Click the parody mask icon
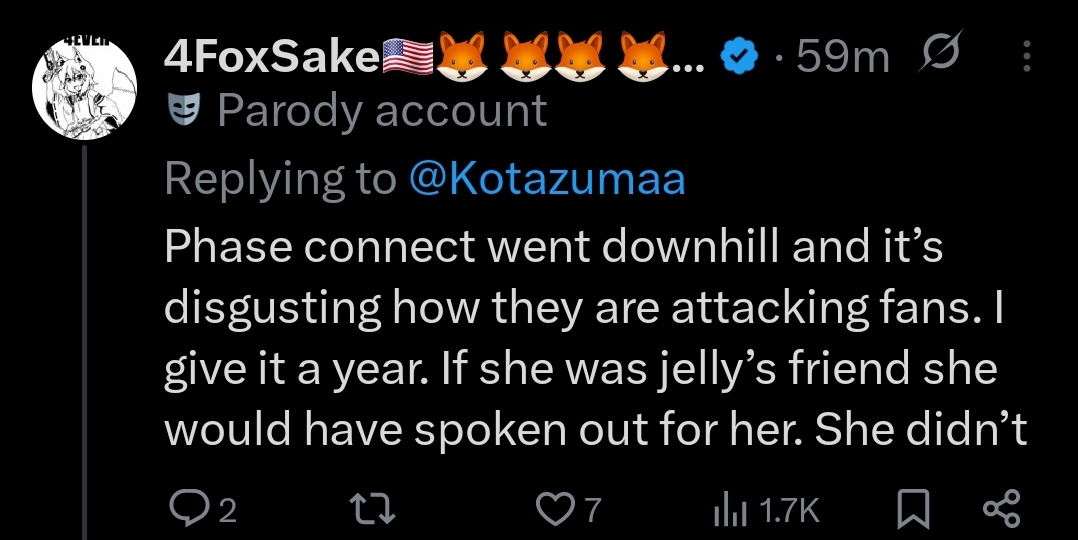 (x=184, y=110)
